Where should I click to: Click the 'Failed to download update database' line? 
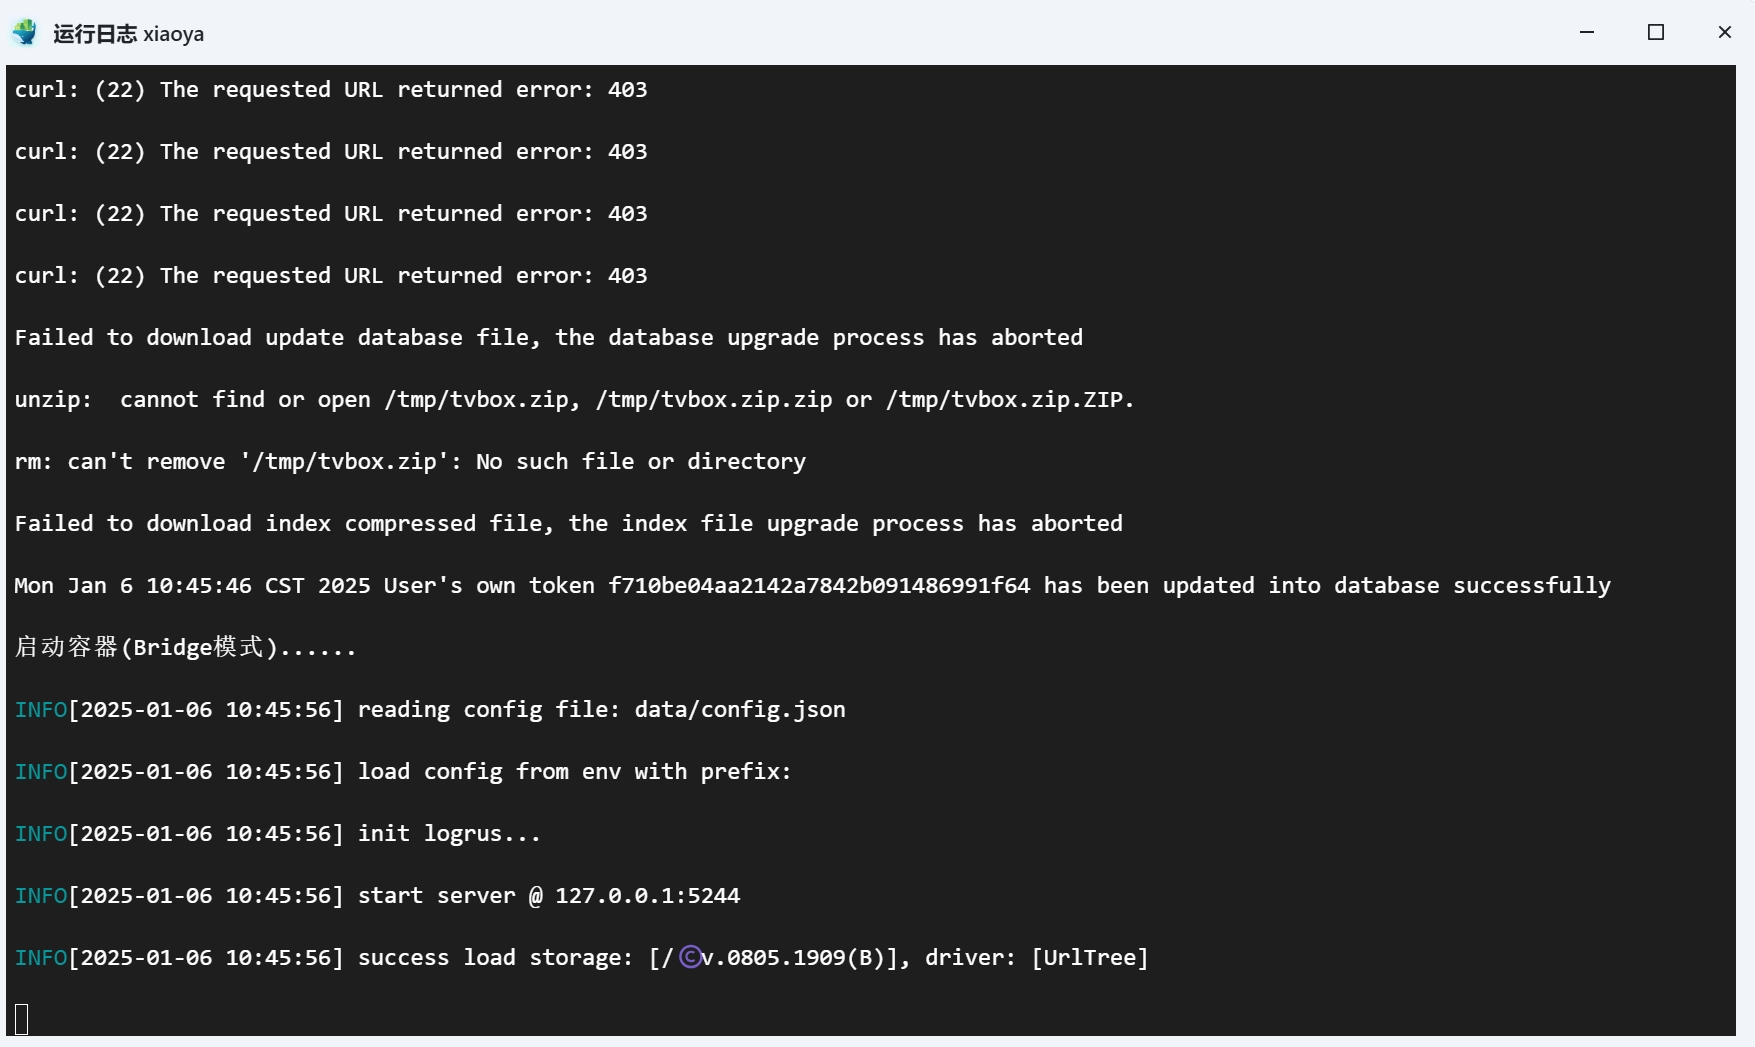pos(548,338)
